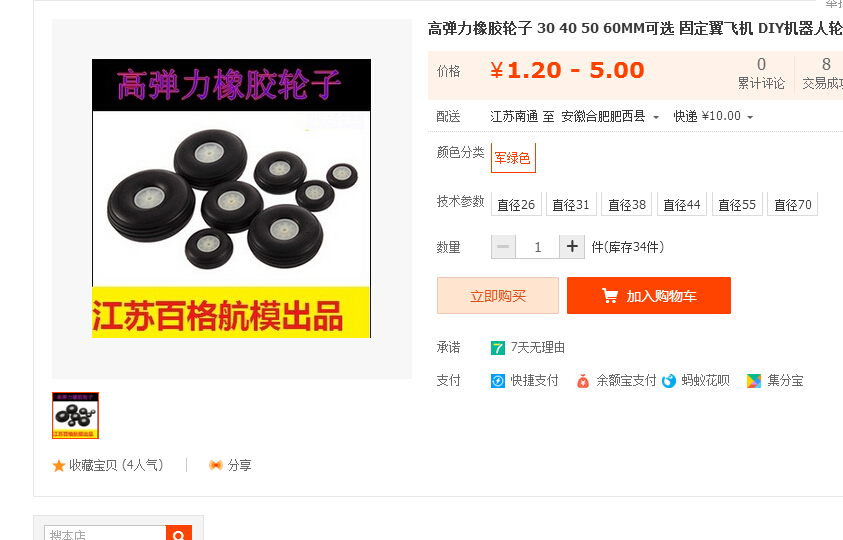
Task: Open the delivery destination dropdown 安徽合肥肥西县
Action: point(610,116)
